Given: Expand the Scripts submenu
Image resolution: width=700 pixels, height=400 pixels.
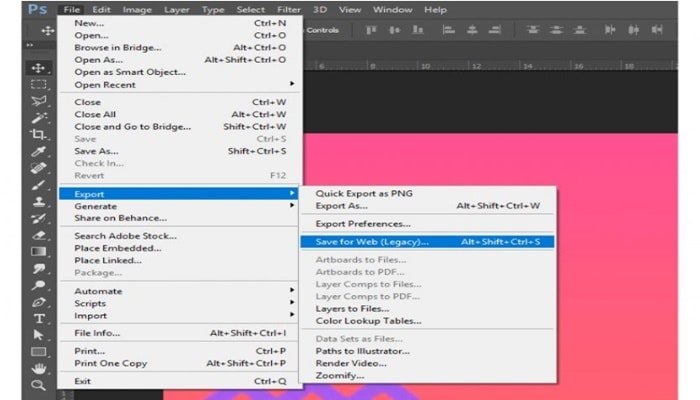Looking at the screenshot, I should tap(179, 303).
